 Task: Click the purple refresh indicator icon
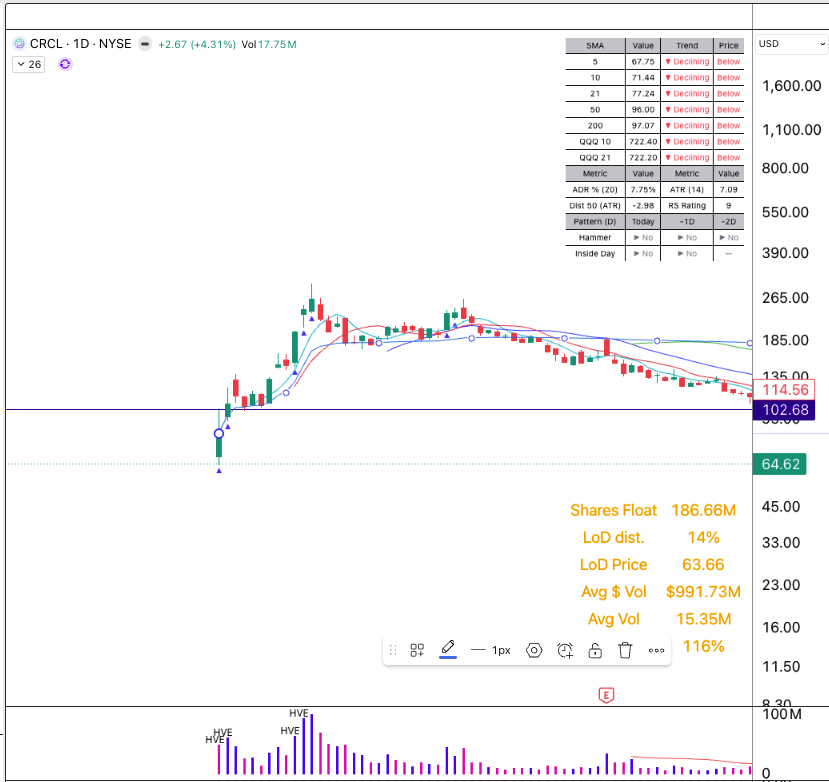65,64
